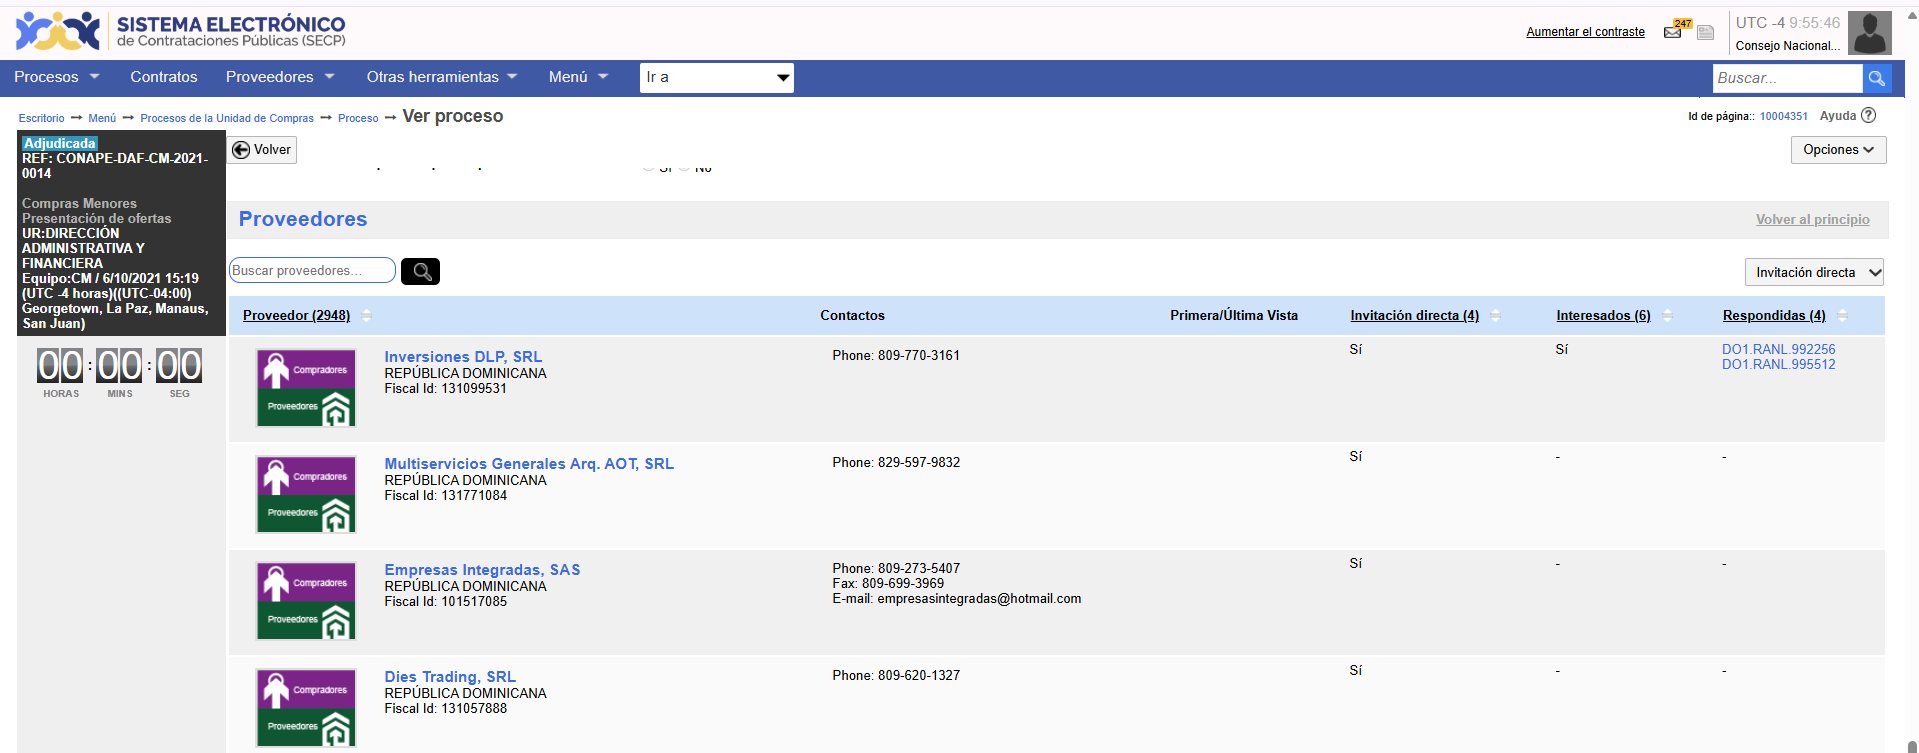Screen dimensions: 1919x753
Task: Click the Volver back button
Action: (262, 150)
